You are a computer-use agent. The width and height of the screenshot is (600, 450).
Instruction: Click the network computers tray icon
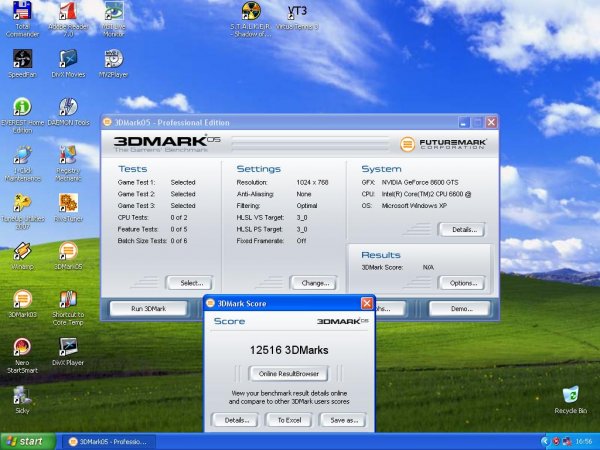tap(567, 442)
